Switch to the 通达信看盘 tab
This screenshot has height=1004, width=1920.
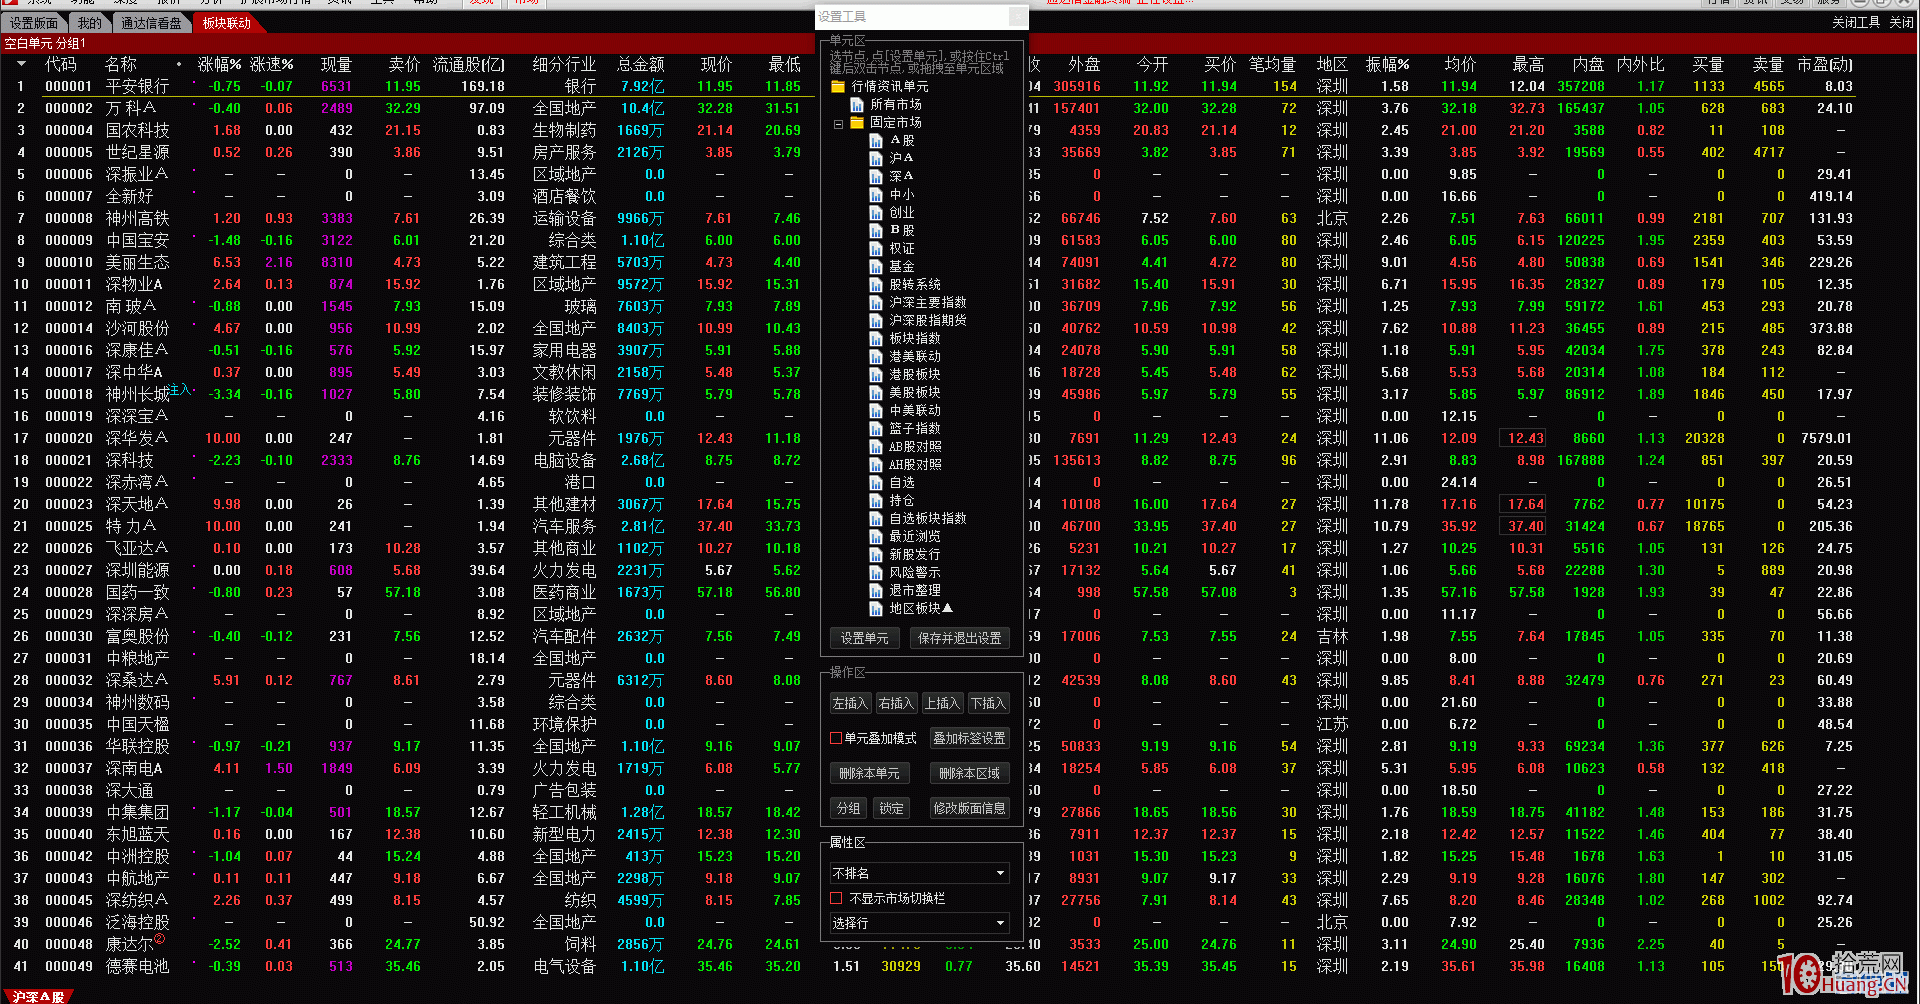(151, 23)
